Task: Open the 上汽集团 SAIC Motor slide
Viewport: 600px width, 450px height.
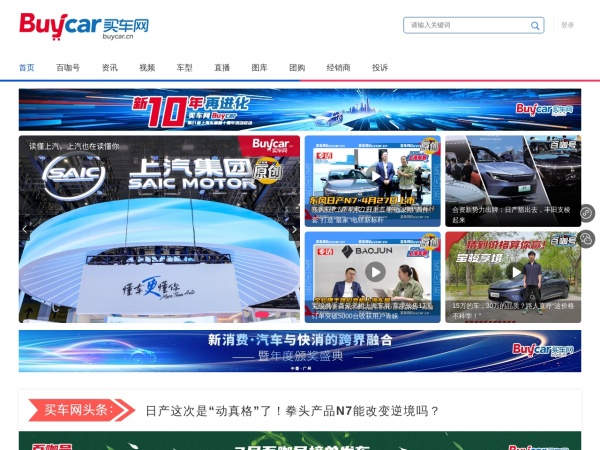Action: pyautogui.click(x=159, y=229)
